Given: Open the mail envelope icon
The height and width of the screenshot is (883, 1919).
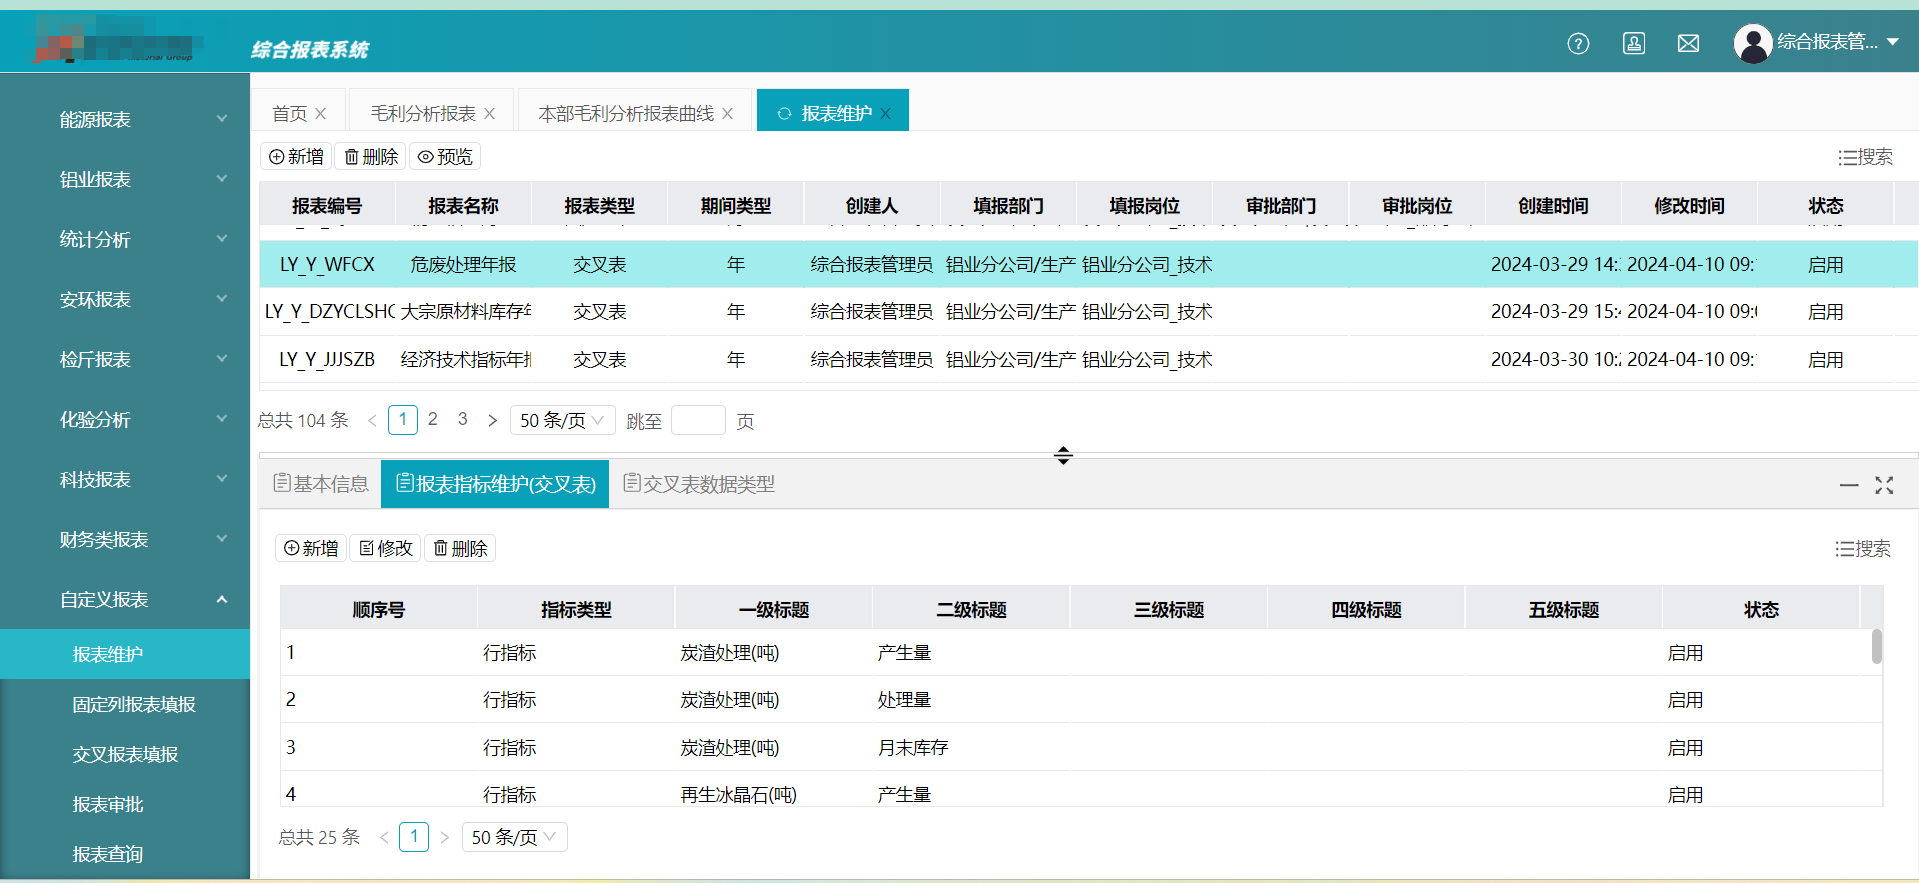Looking at the screenshot, I should pos(1689,43).
